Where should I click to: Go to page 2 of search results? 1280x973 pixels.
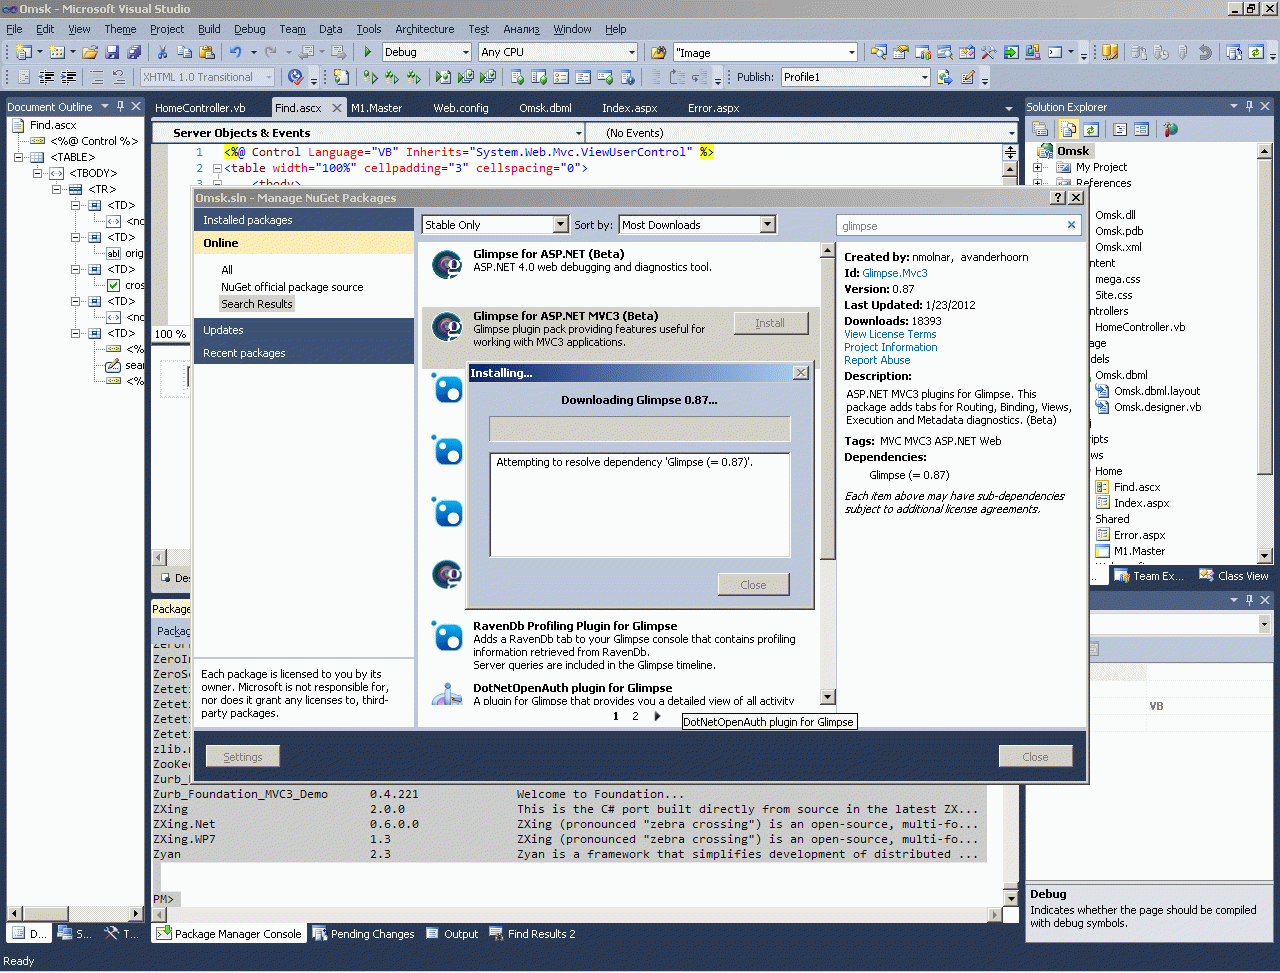pyautogui.click(x=635, y=716)
